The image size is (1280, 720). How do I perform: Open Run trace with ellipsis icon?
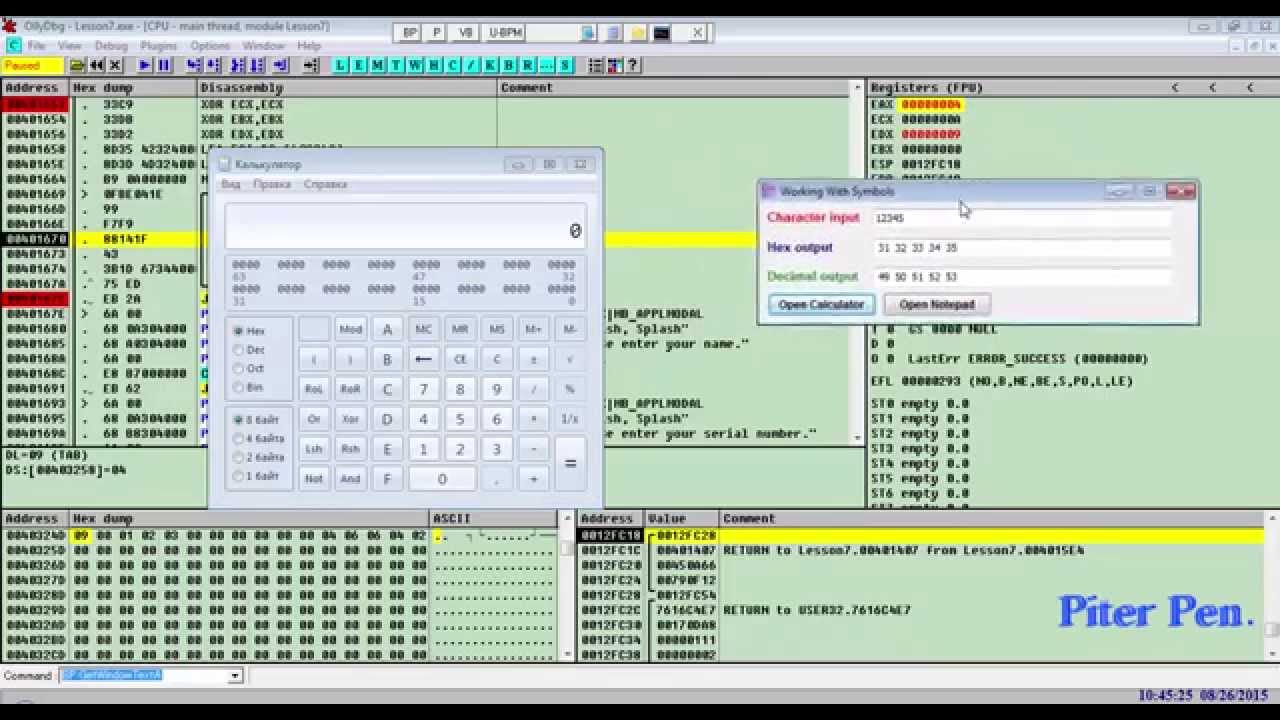(x=546, y=65)
